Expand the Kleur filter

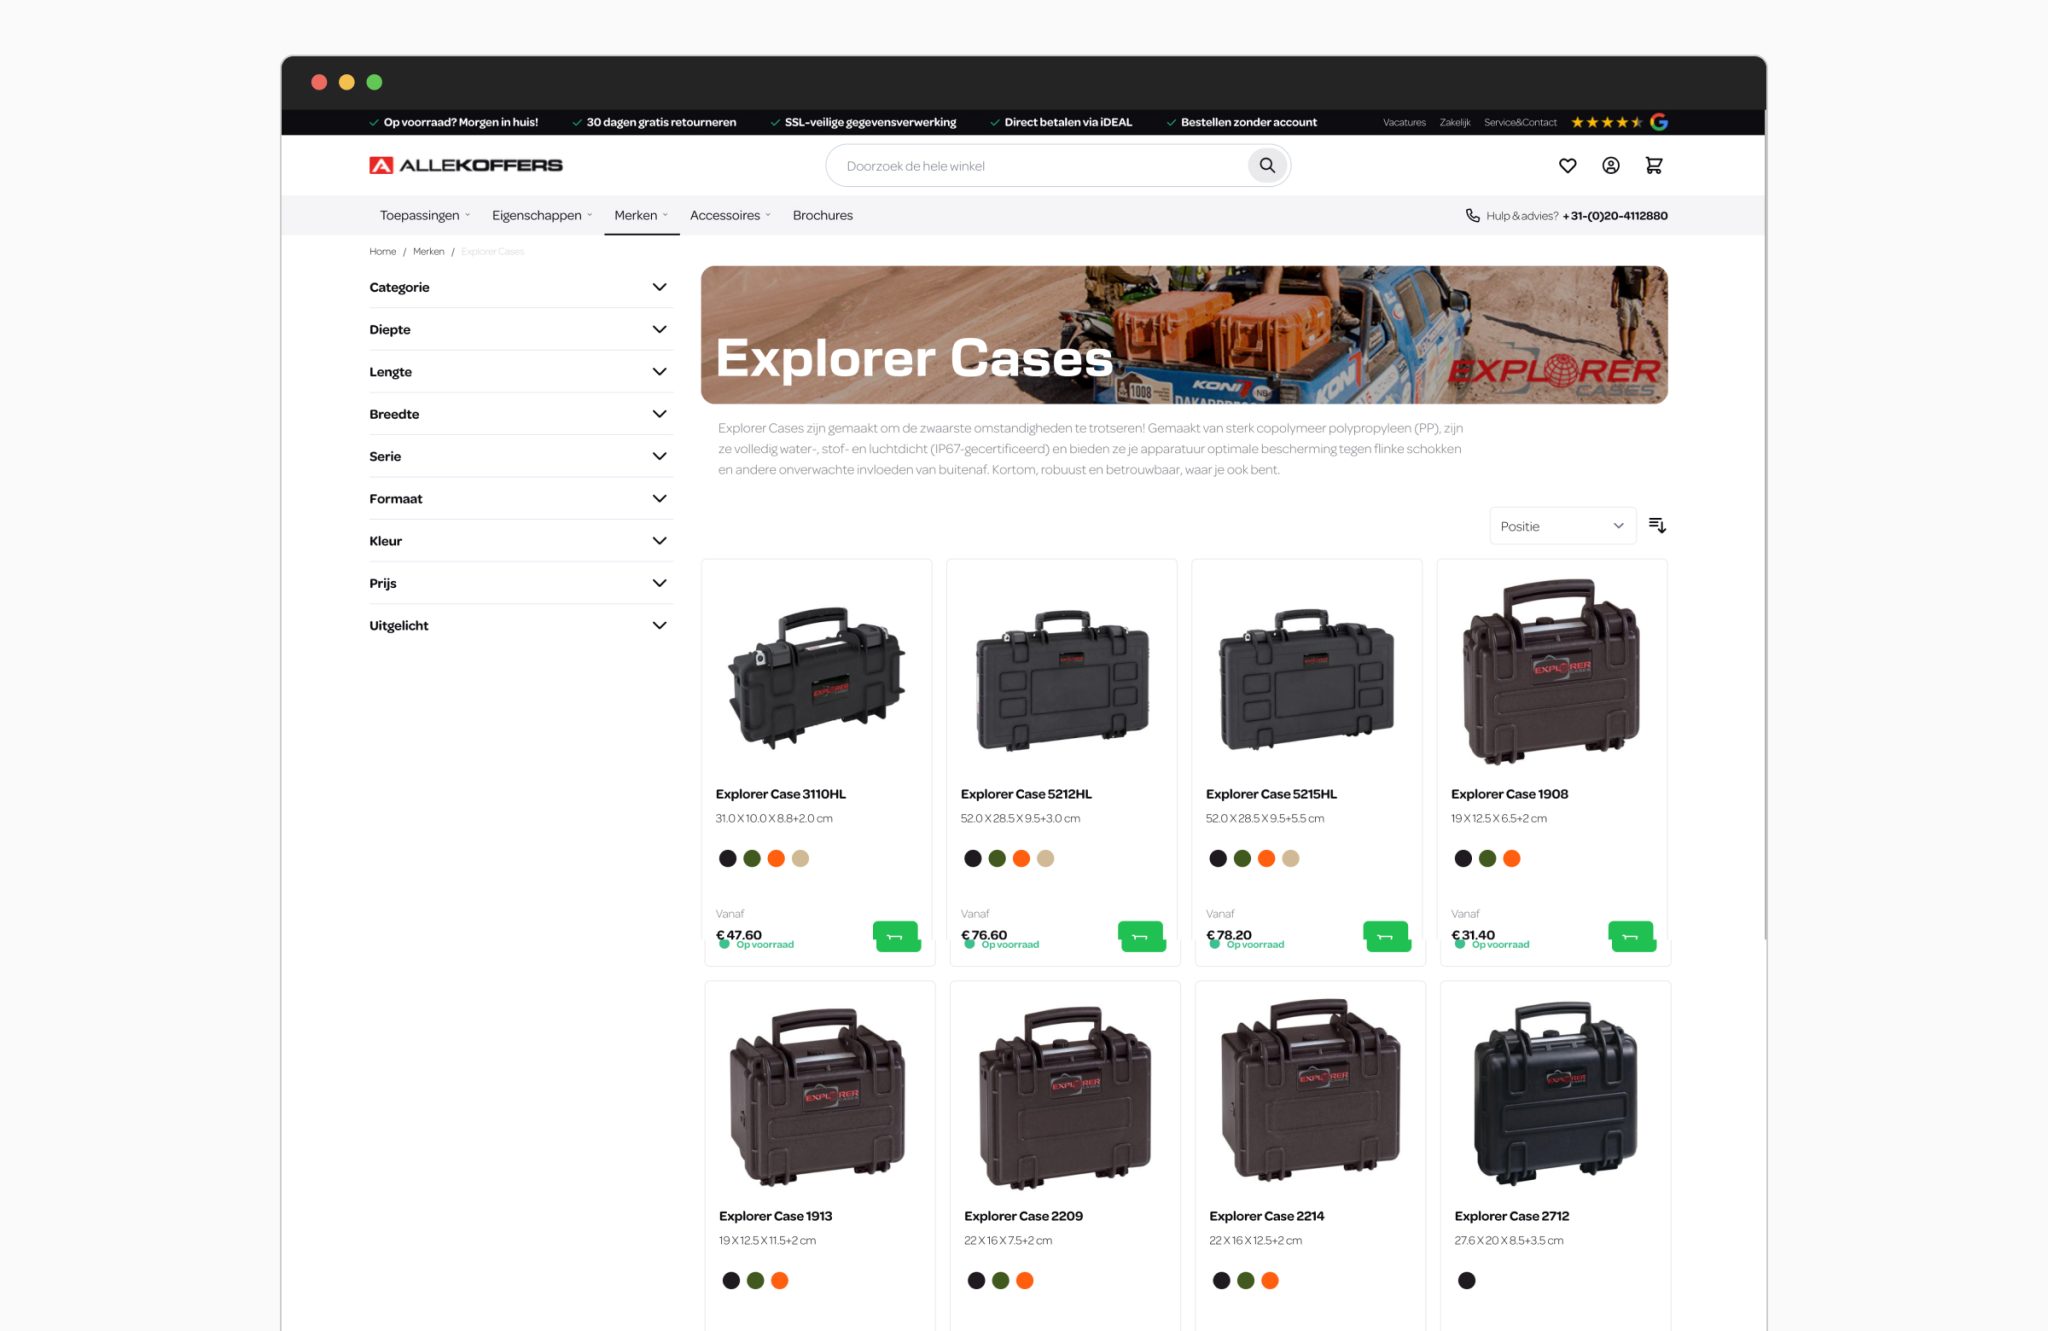[521, 541]
